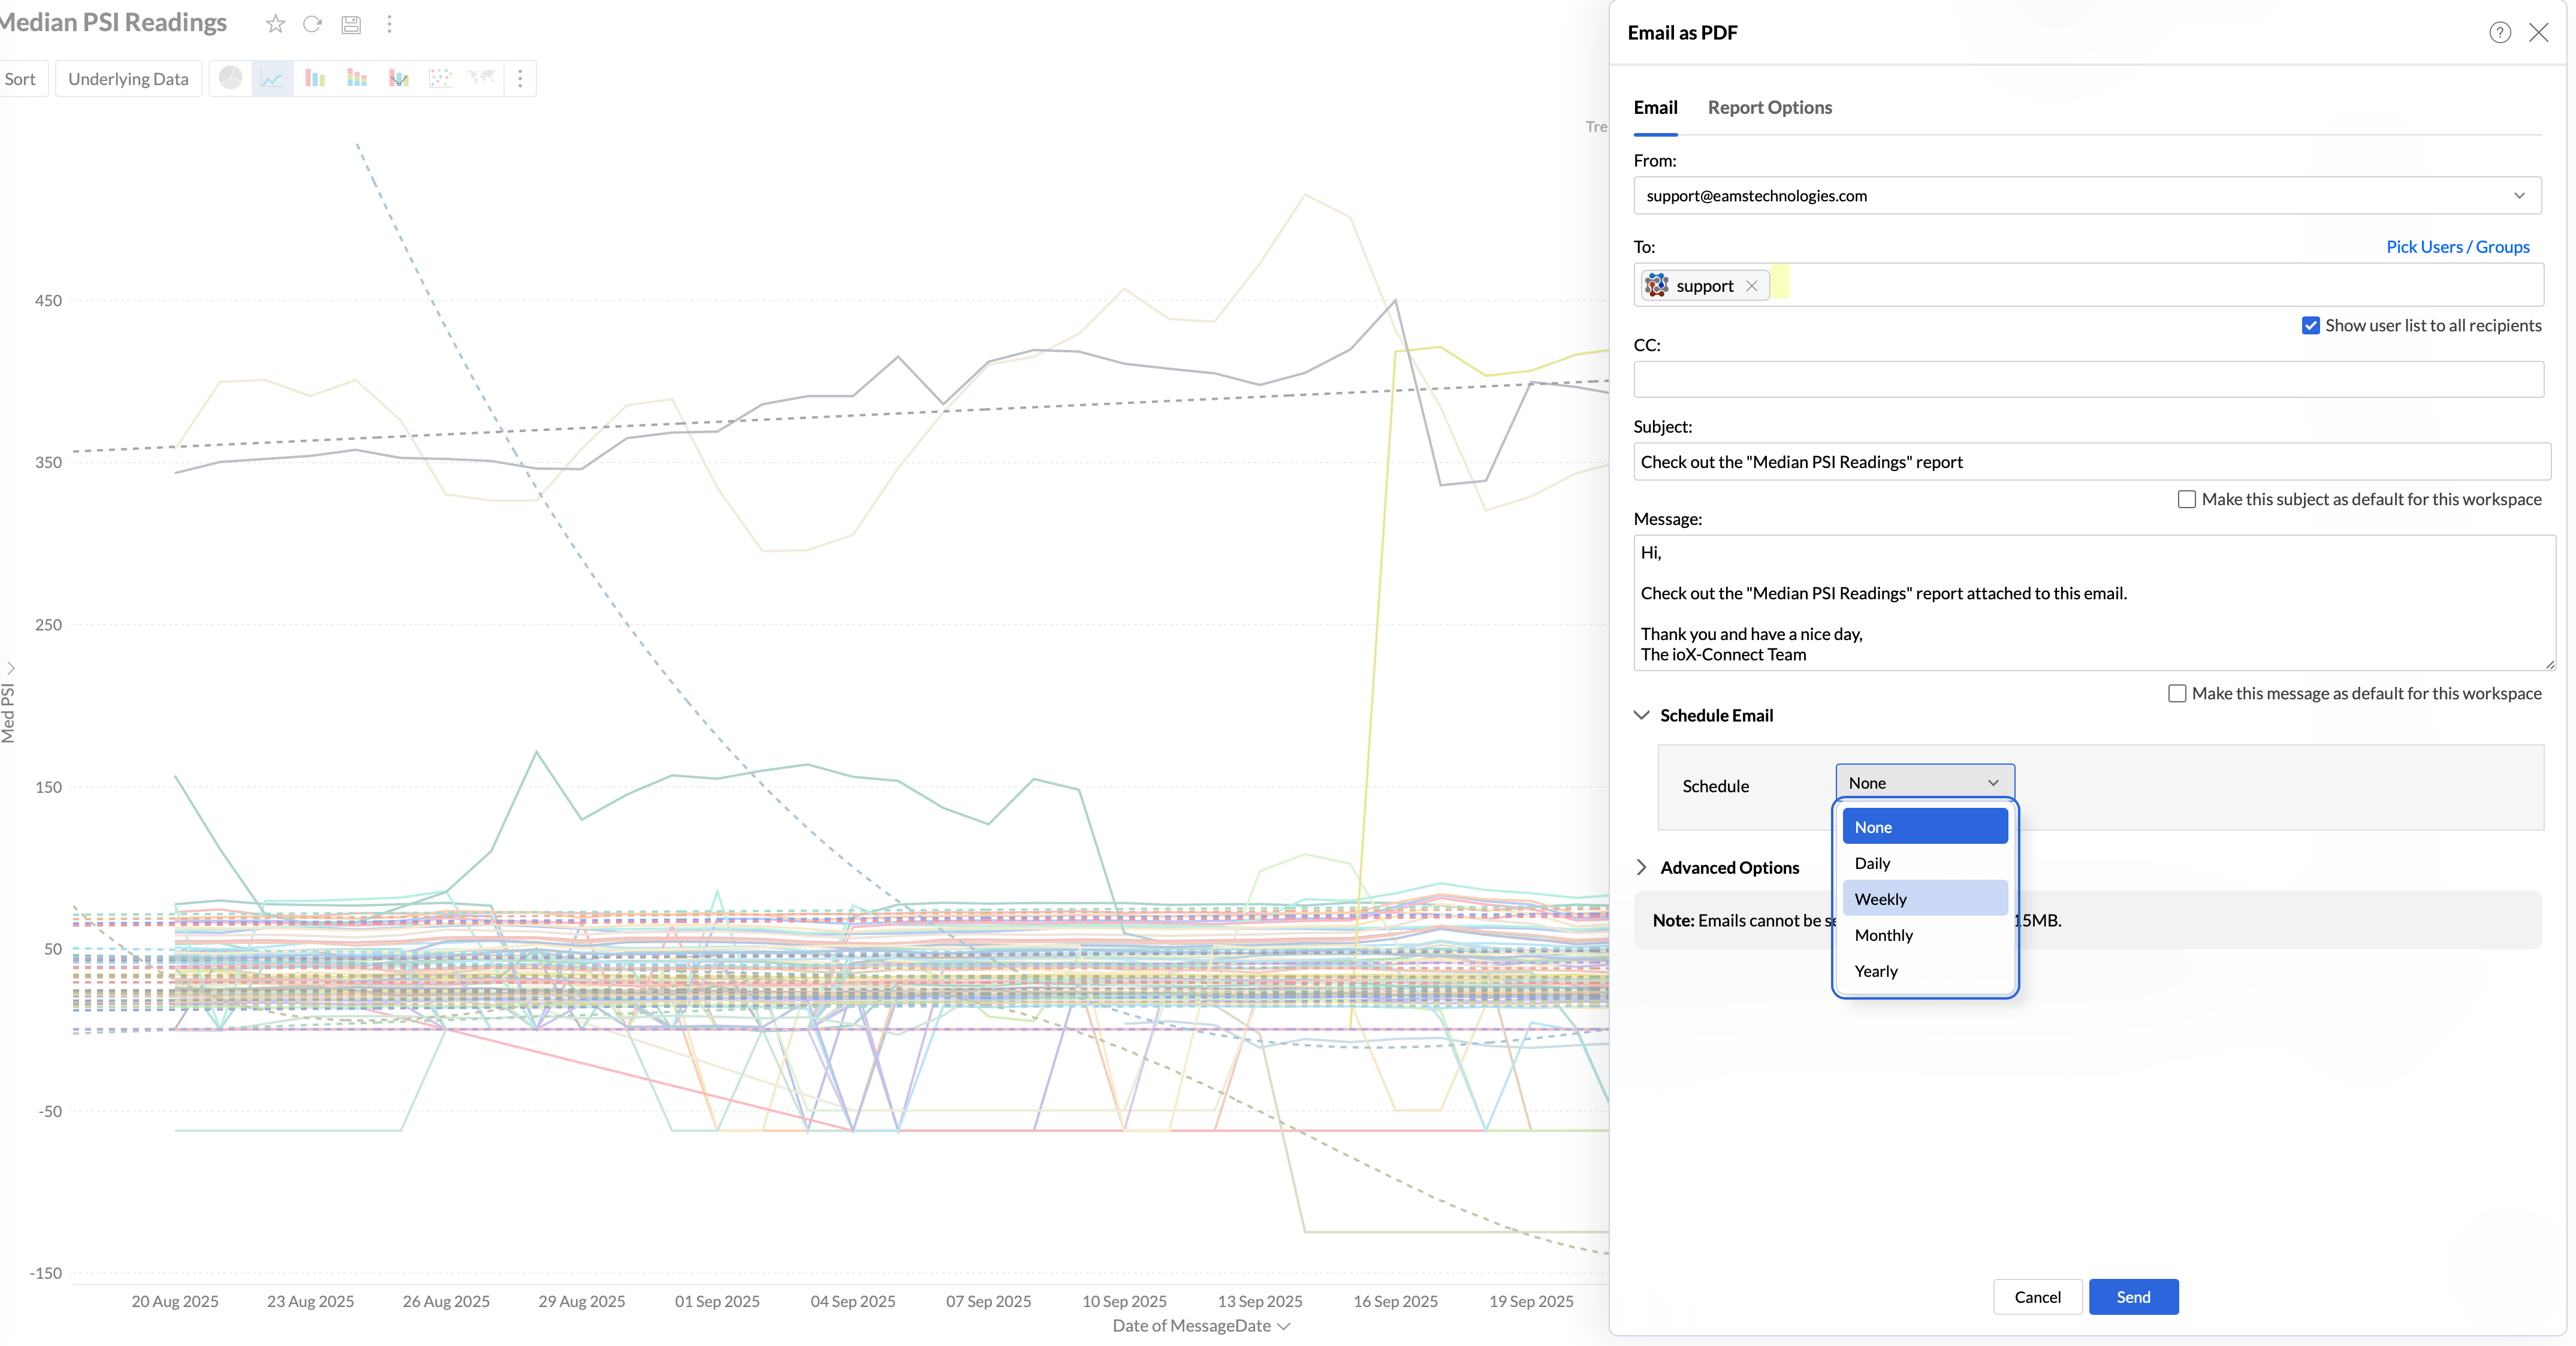Open the From email address dropdown
This screenshot has height=1346, width=2576.
(2086, 196)
